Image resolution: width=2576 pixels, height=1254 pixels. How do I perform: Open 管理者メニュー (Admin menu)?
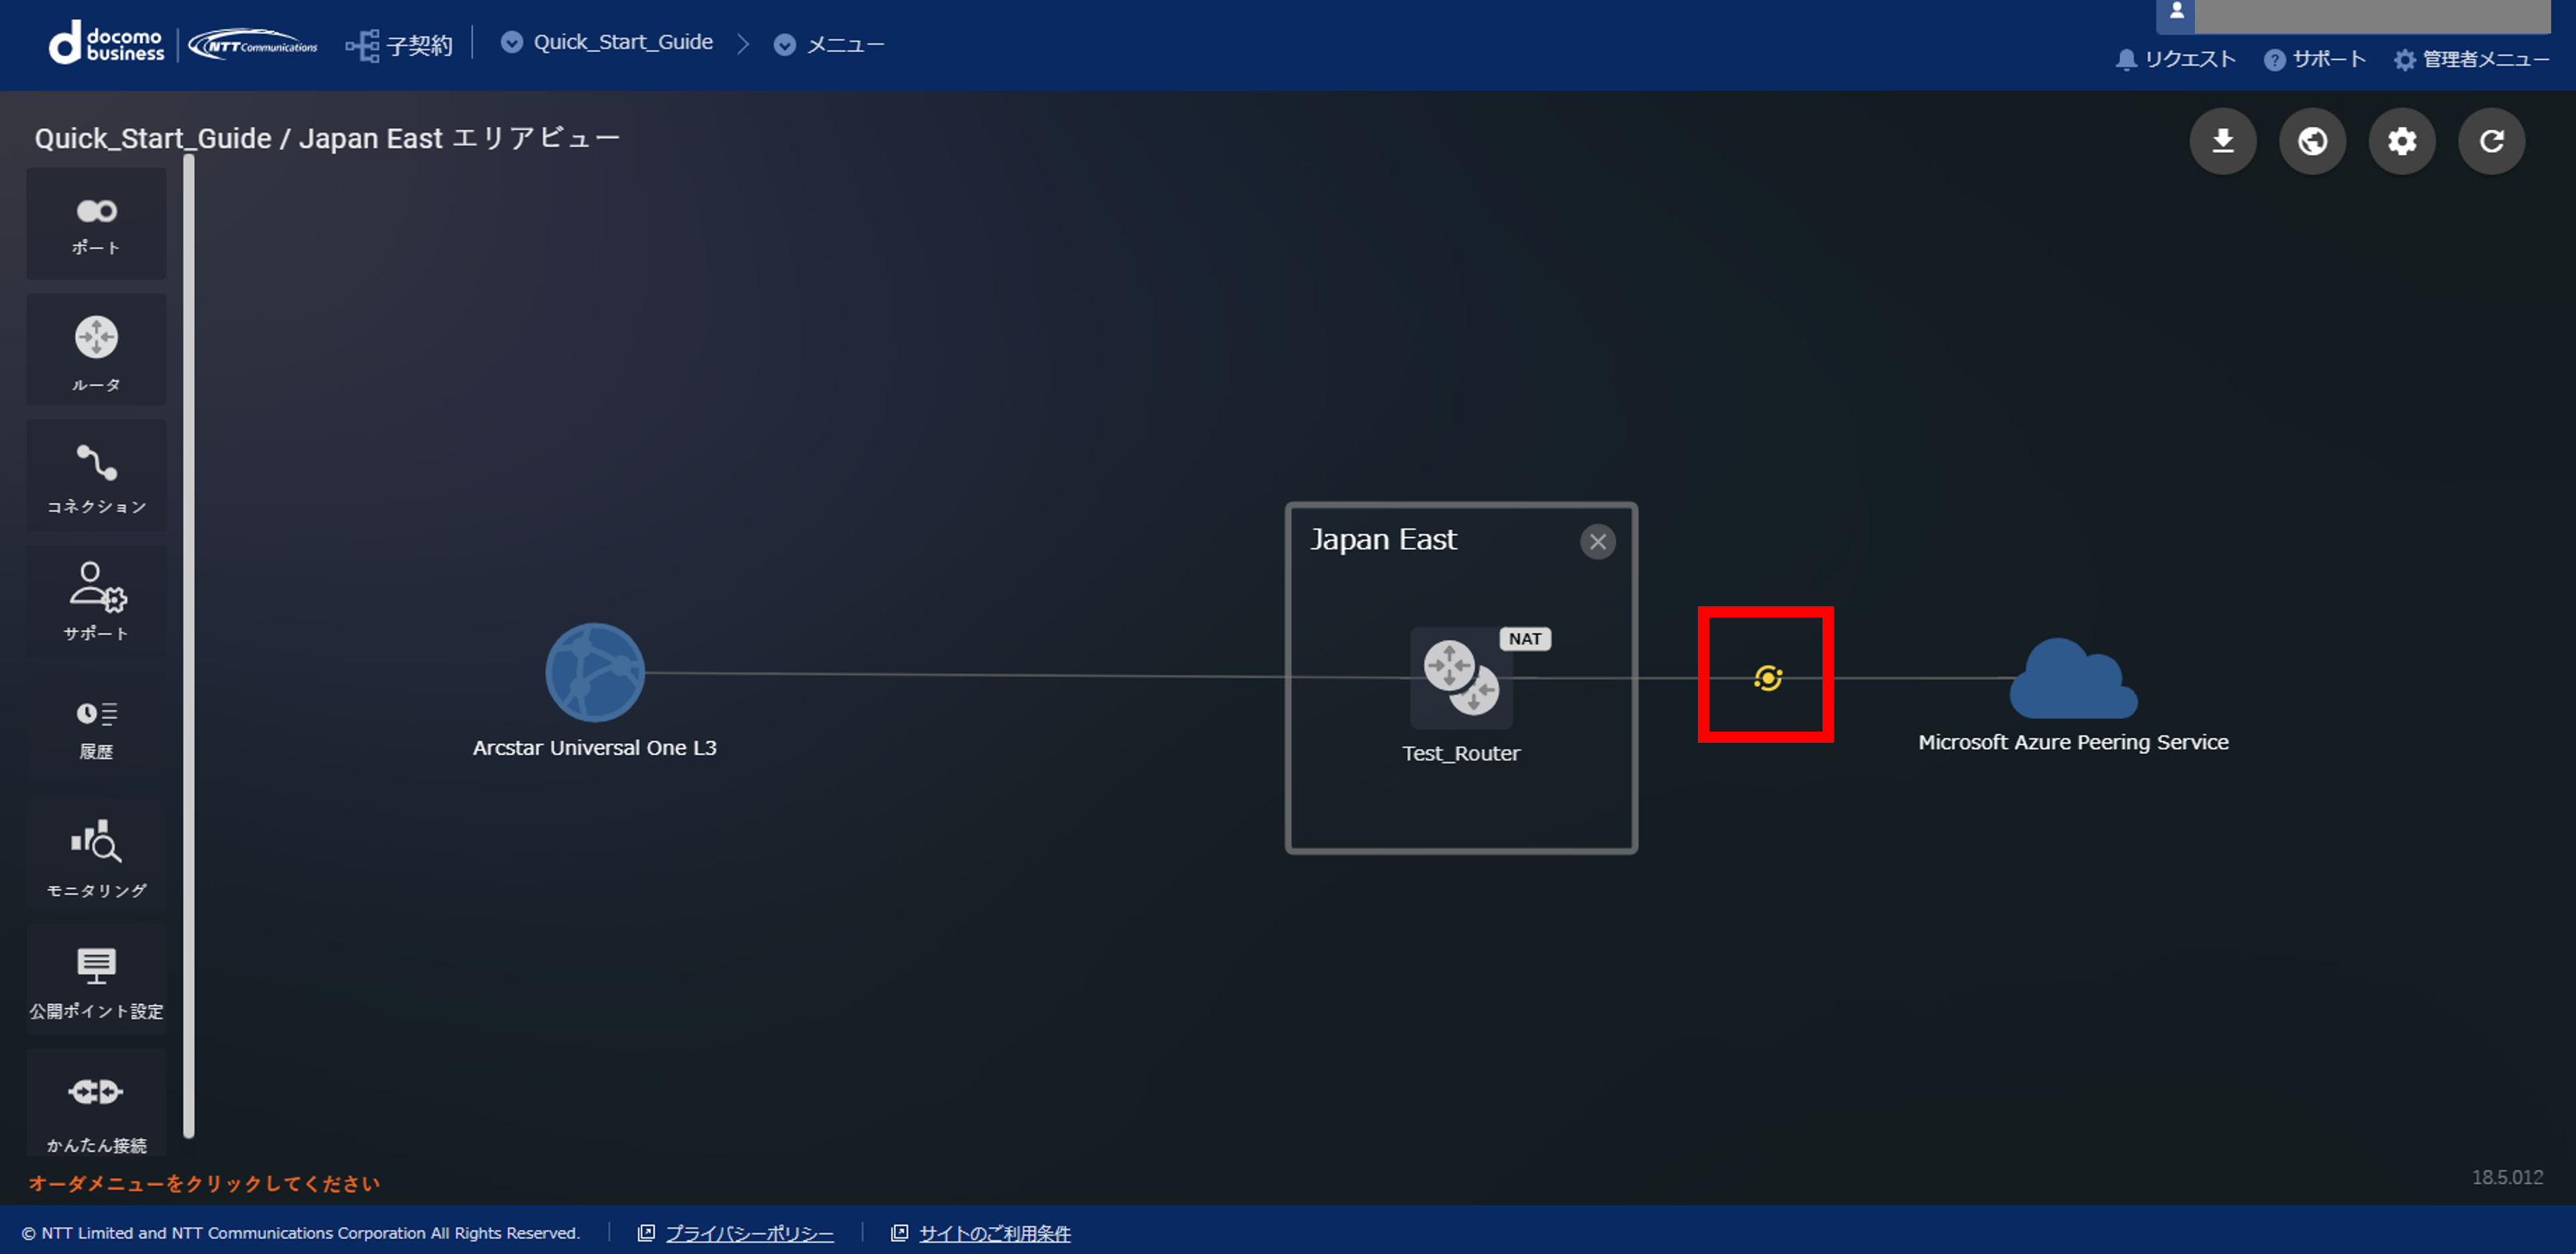(x=2472, y=59)
